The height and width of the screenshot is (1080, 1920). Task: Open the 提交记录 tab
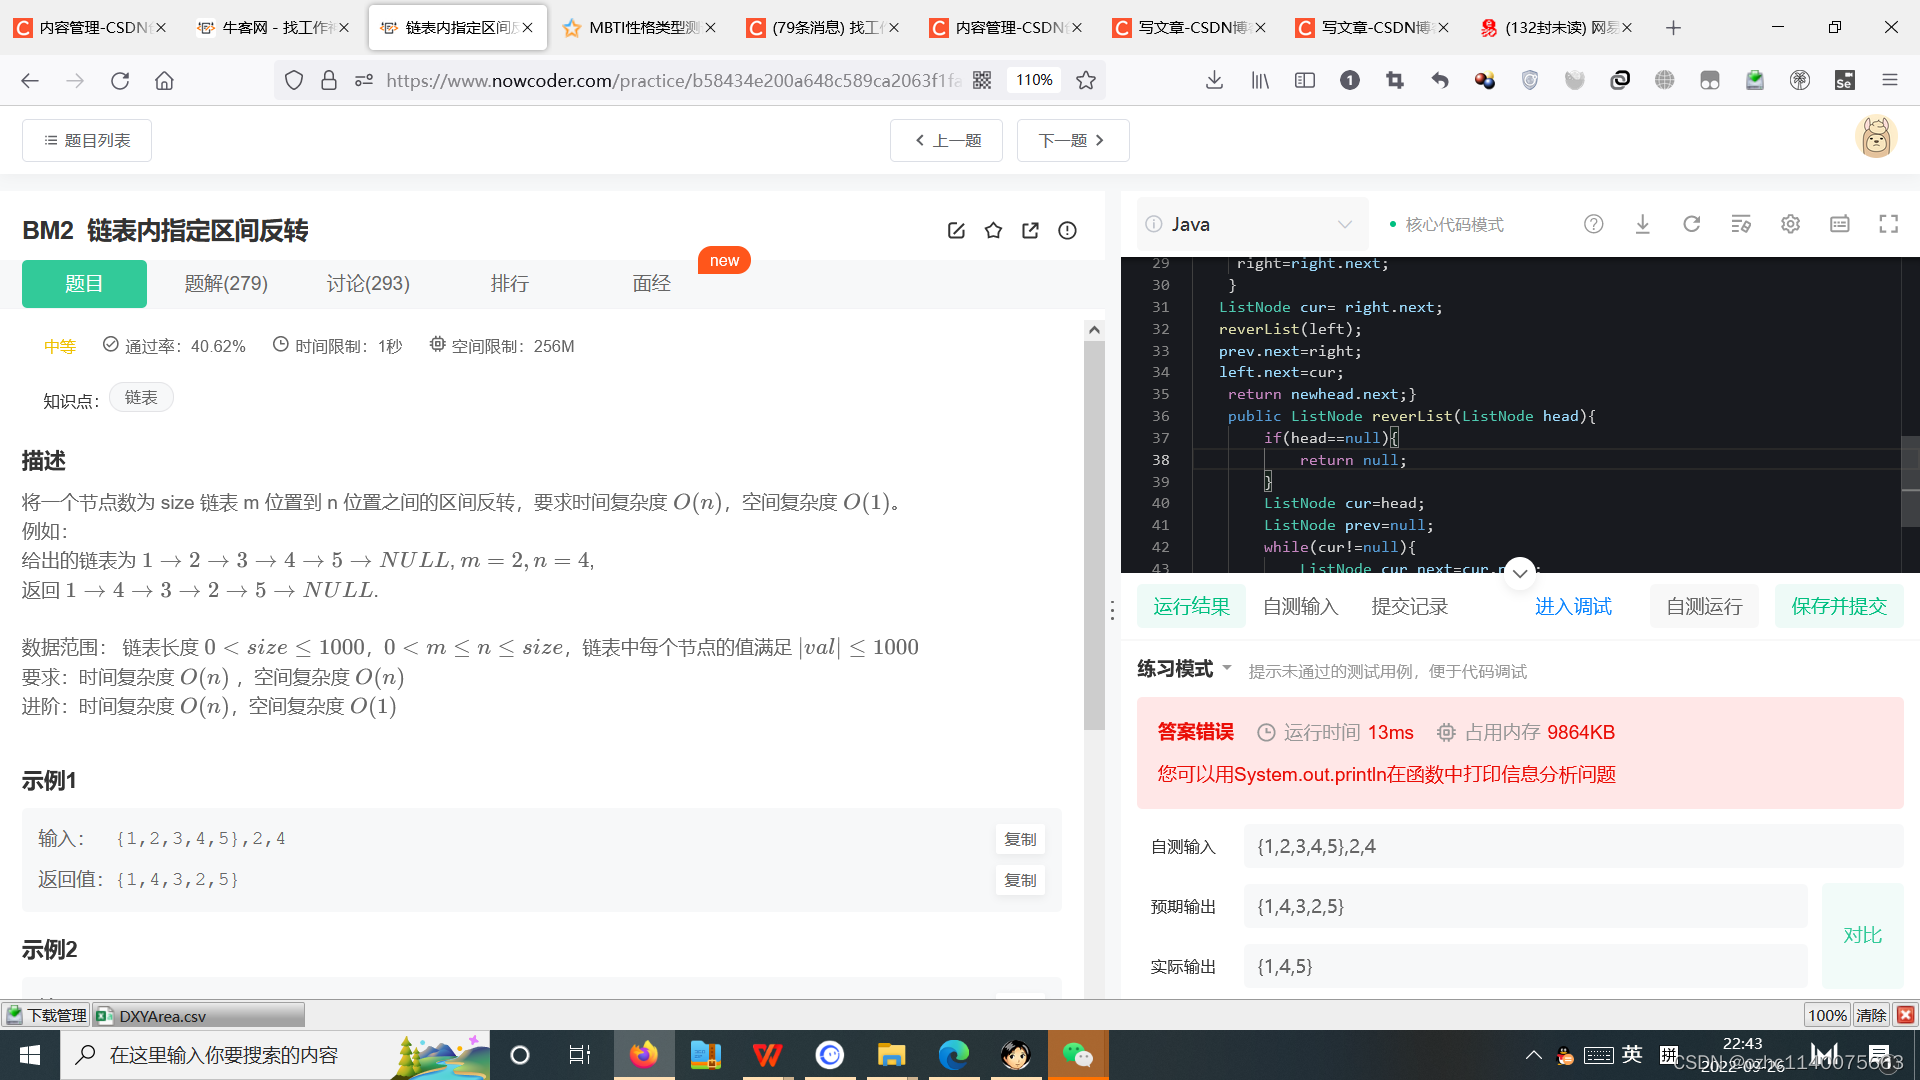coord(1409,606)
